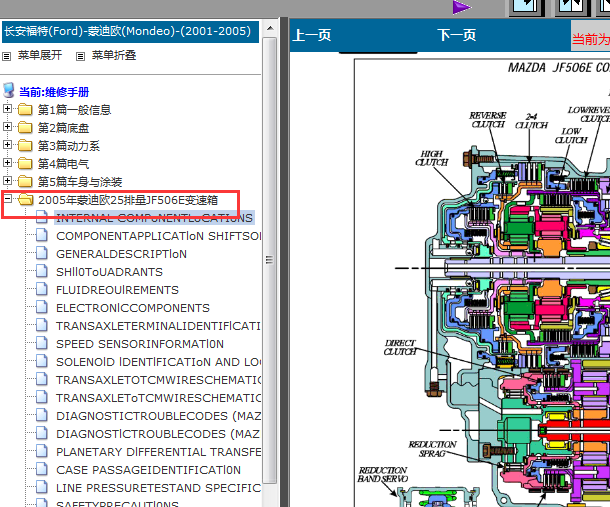Select 第4篇电气 folder label

tap(63, 164)
